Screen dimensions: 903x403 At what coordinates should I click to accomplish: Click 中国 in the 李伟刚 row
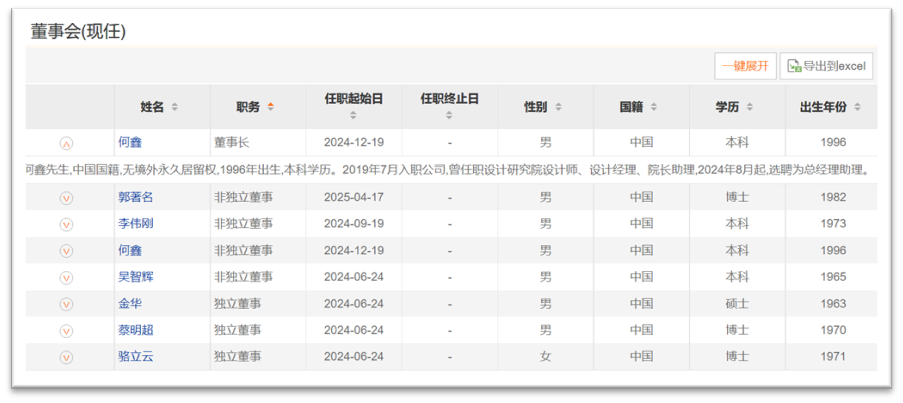tap(642, 223)
